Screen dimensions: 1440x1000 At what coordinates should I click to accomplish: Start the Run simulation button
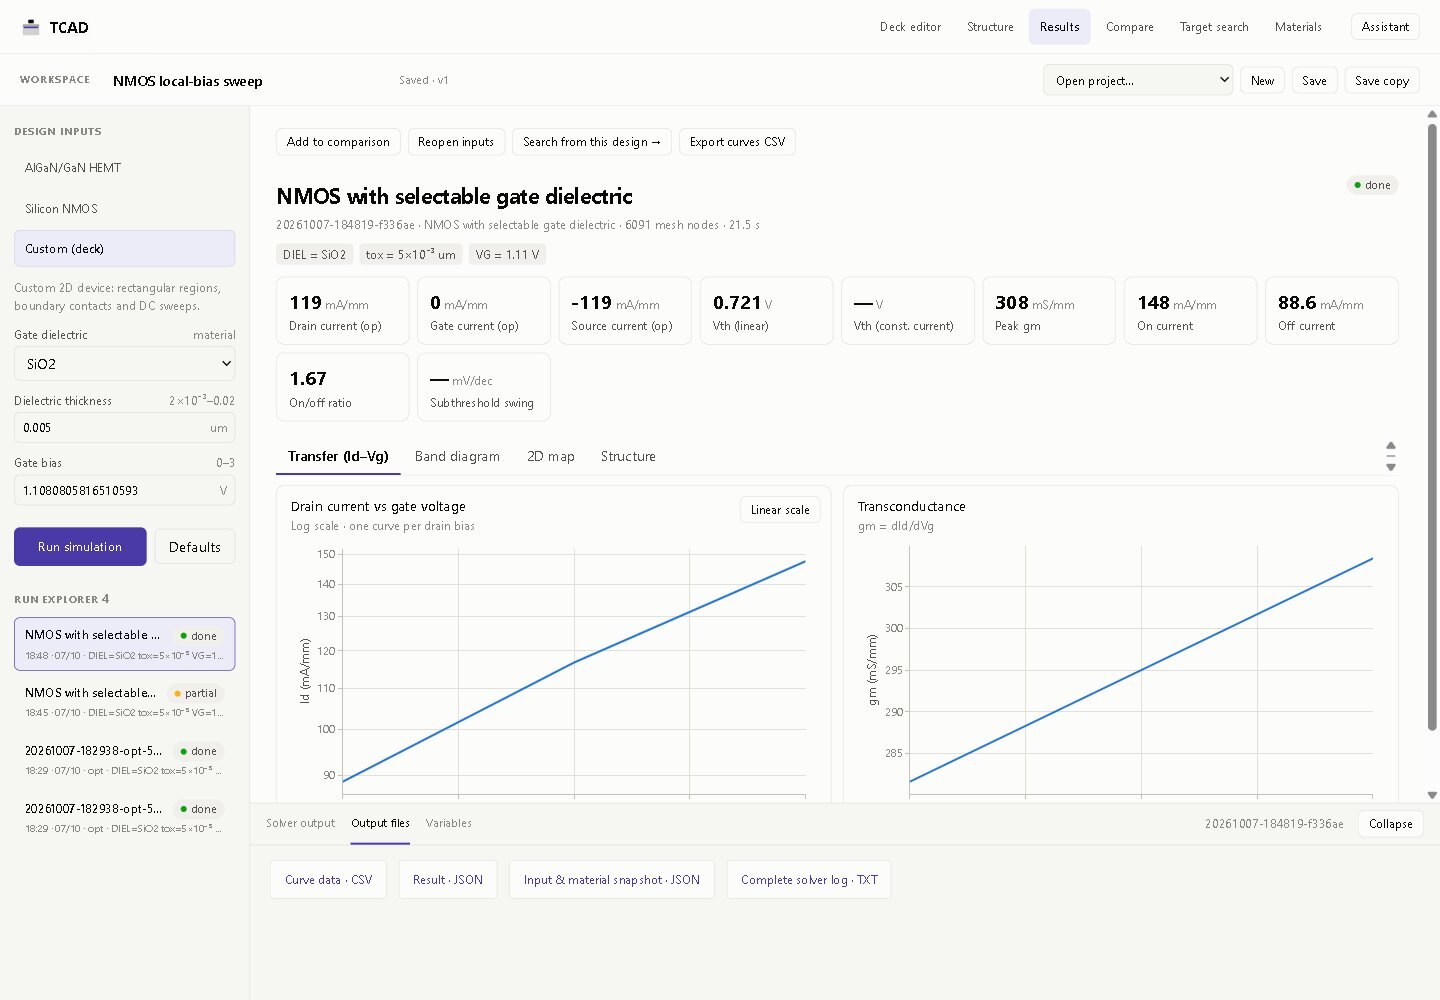tap(80, 547)
